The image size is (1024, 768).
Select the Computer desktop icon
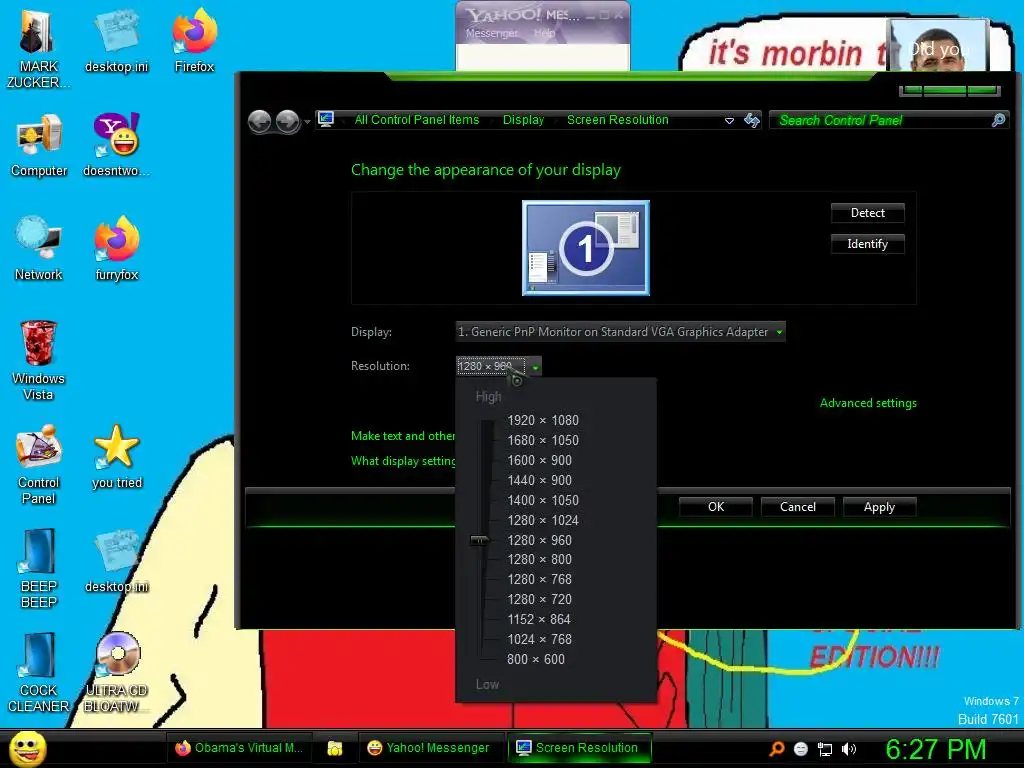click(x=39, y=145)
